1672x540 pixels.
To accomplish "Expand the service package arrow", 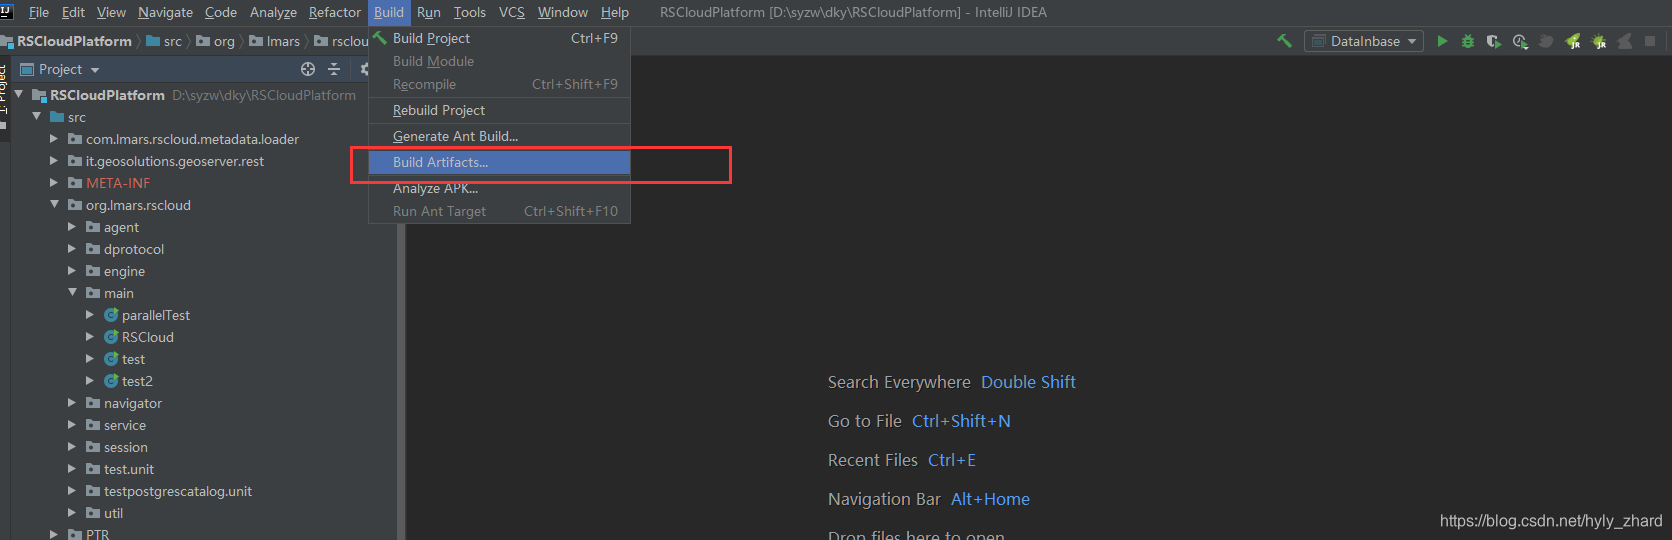I will click(72, 425).
